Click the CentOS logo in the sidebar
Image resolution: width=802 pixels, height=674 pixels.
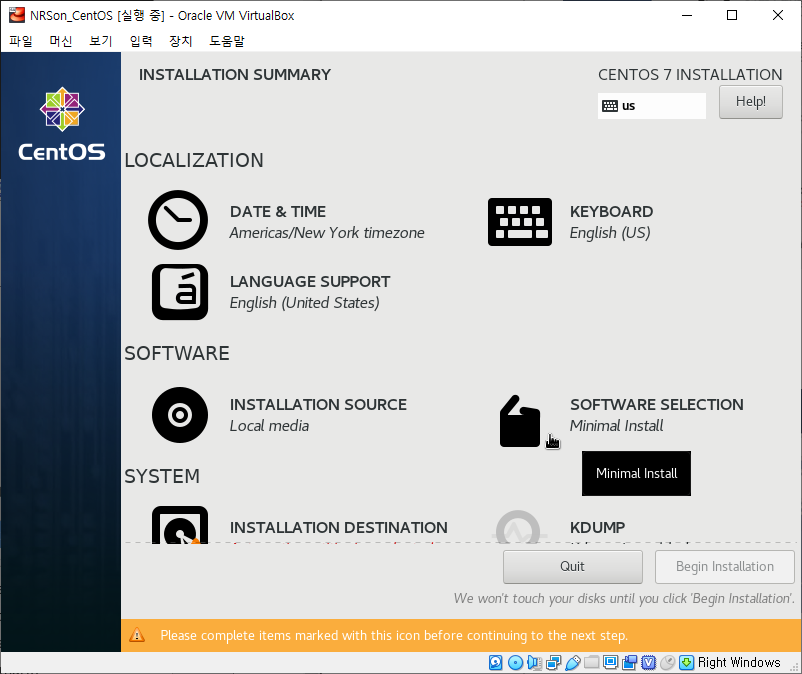click(x=62, y=124)
